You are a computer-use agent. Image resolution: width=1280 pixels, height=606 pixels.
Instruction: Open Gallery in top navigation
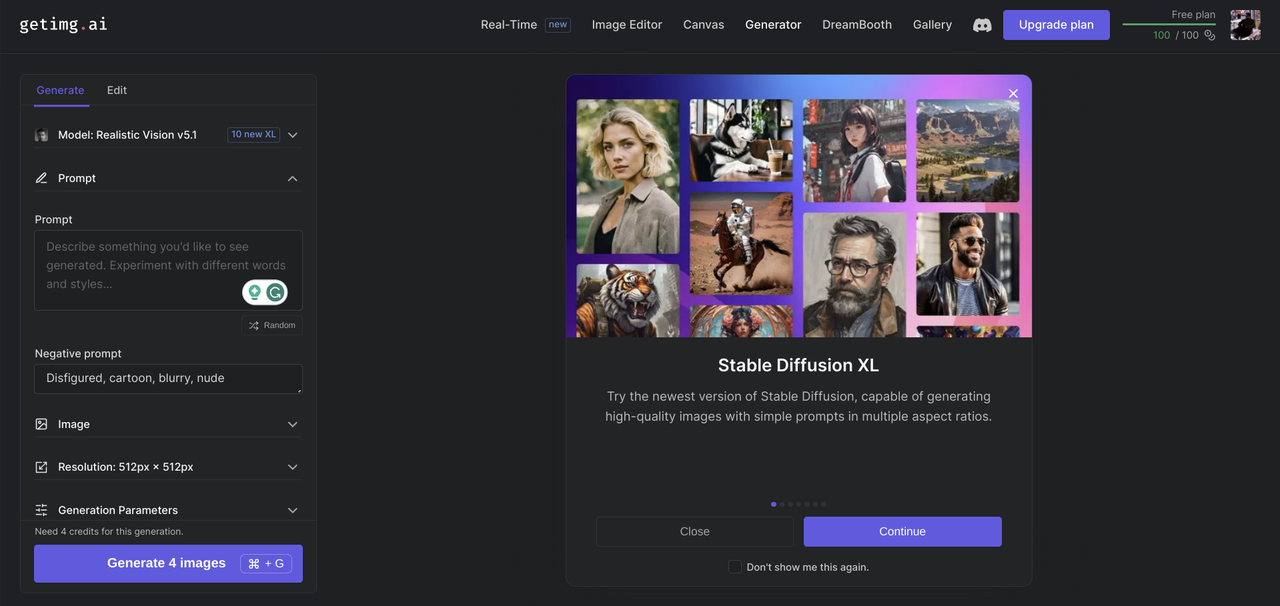[x=932, y=25]
